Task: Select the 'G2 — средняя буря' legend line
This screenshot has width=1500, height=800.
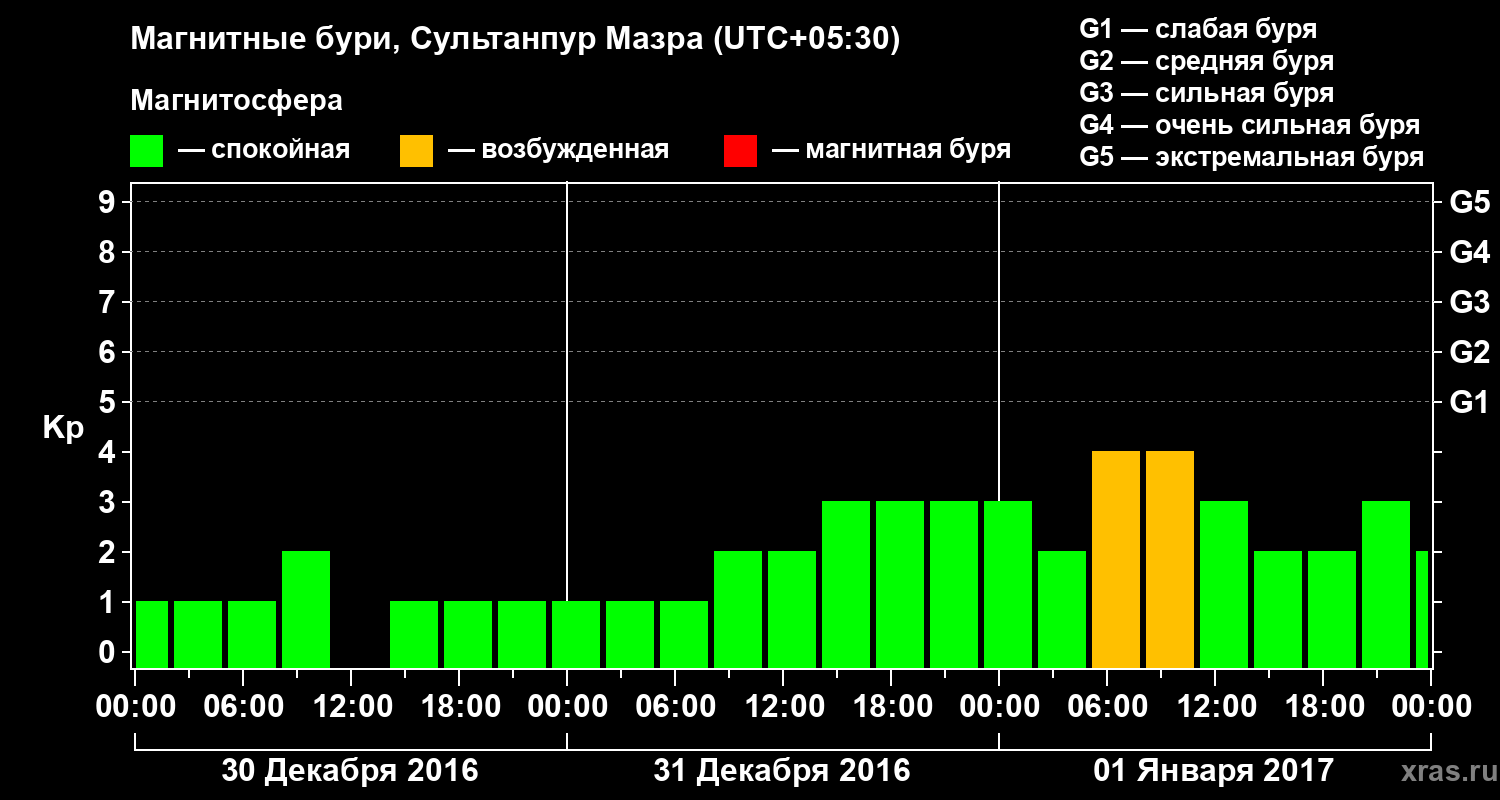Action: point(1206,61)
